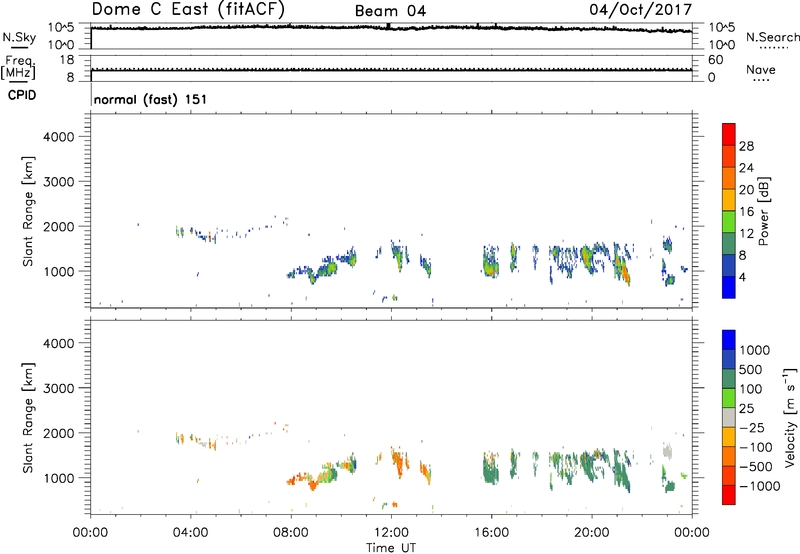The image size is (800, 554).
Task: Click the blue top of velocity colorbar
Action: [729, 340]
